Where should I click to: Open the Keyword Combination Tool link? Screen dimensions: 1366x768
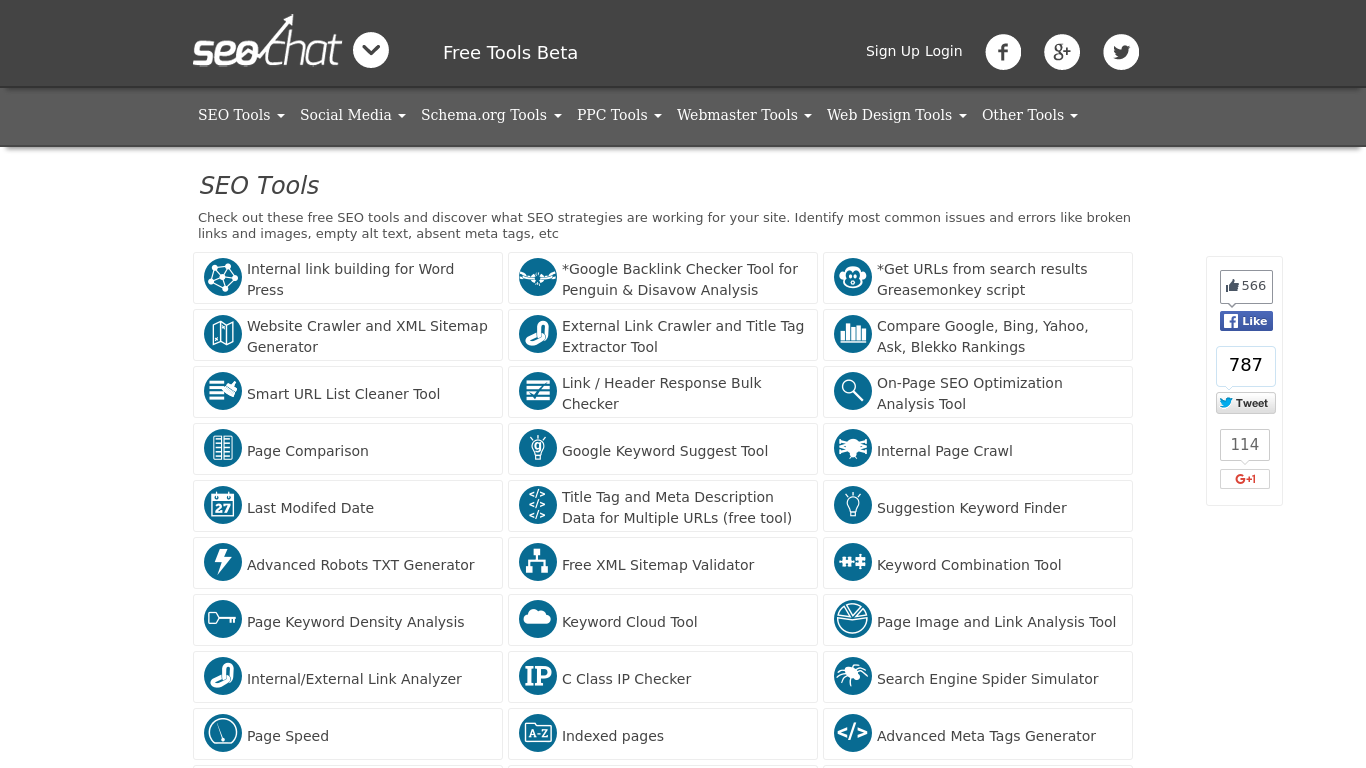(x=969, y=565)
